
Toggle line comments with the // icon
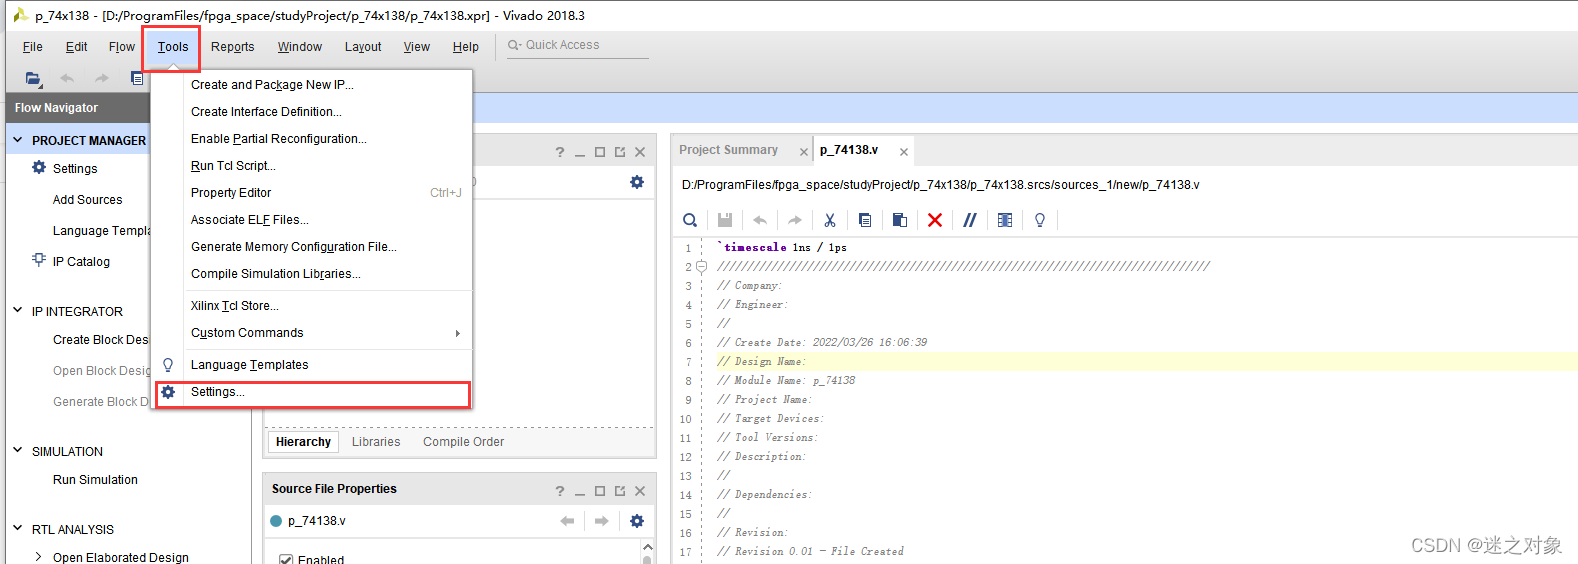pyautogui.click(x=970, y=220)
